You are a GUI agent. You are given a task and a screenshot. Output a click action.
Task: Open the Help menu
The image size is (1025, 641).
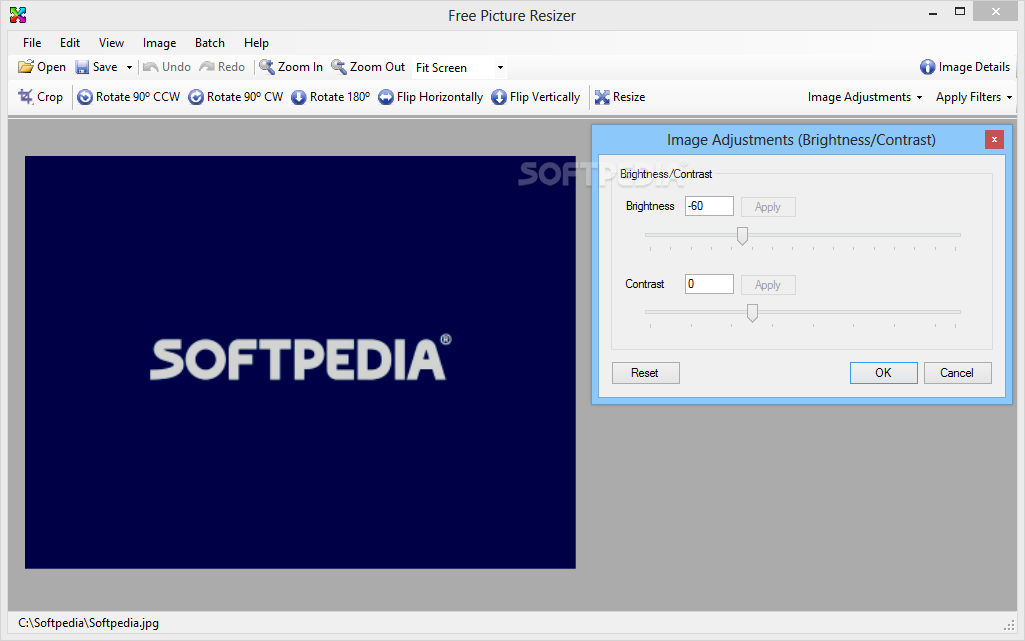[x=256, y=42]
